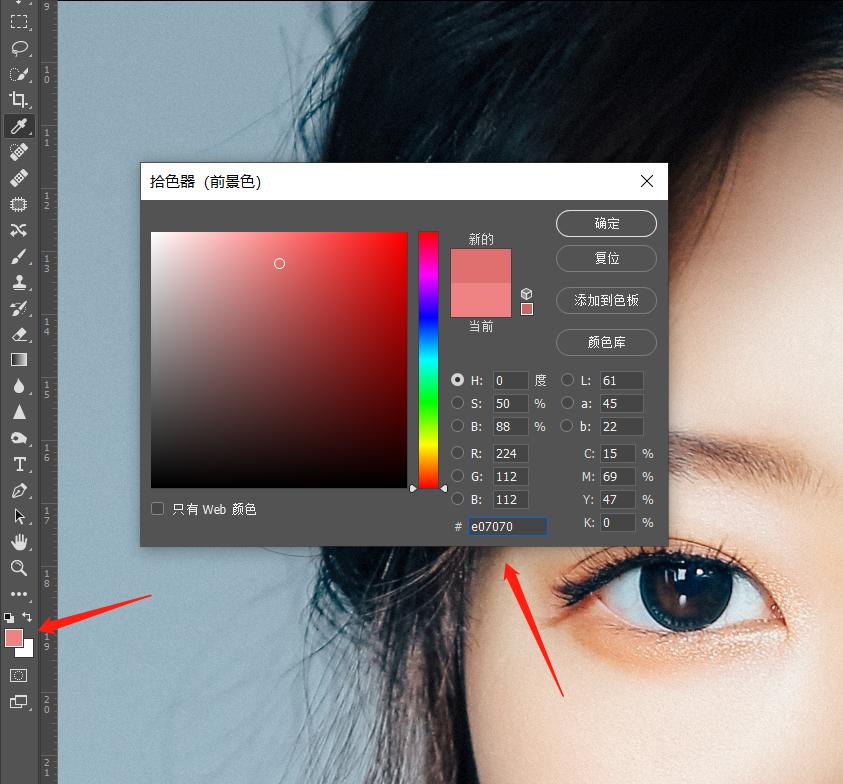
Task: Open 颜色库 color libraries
Action: [x=606, y=343]
